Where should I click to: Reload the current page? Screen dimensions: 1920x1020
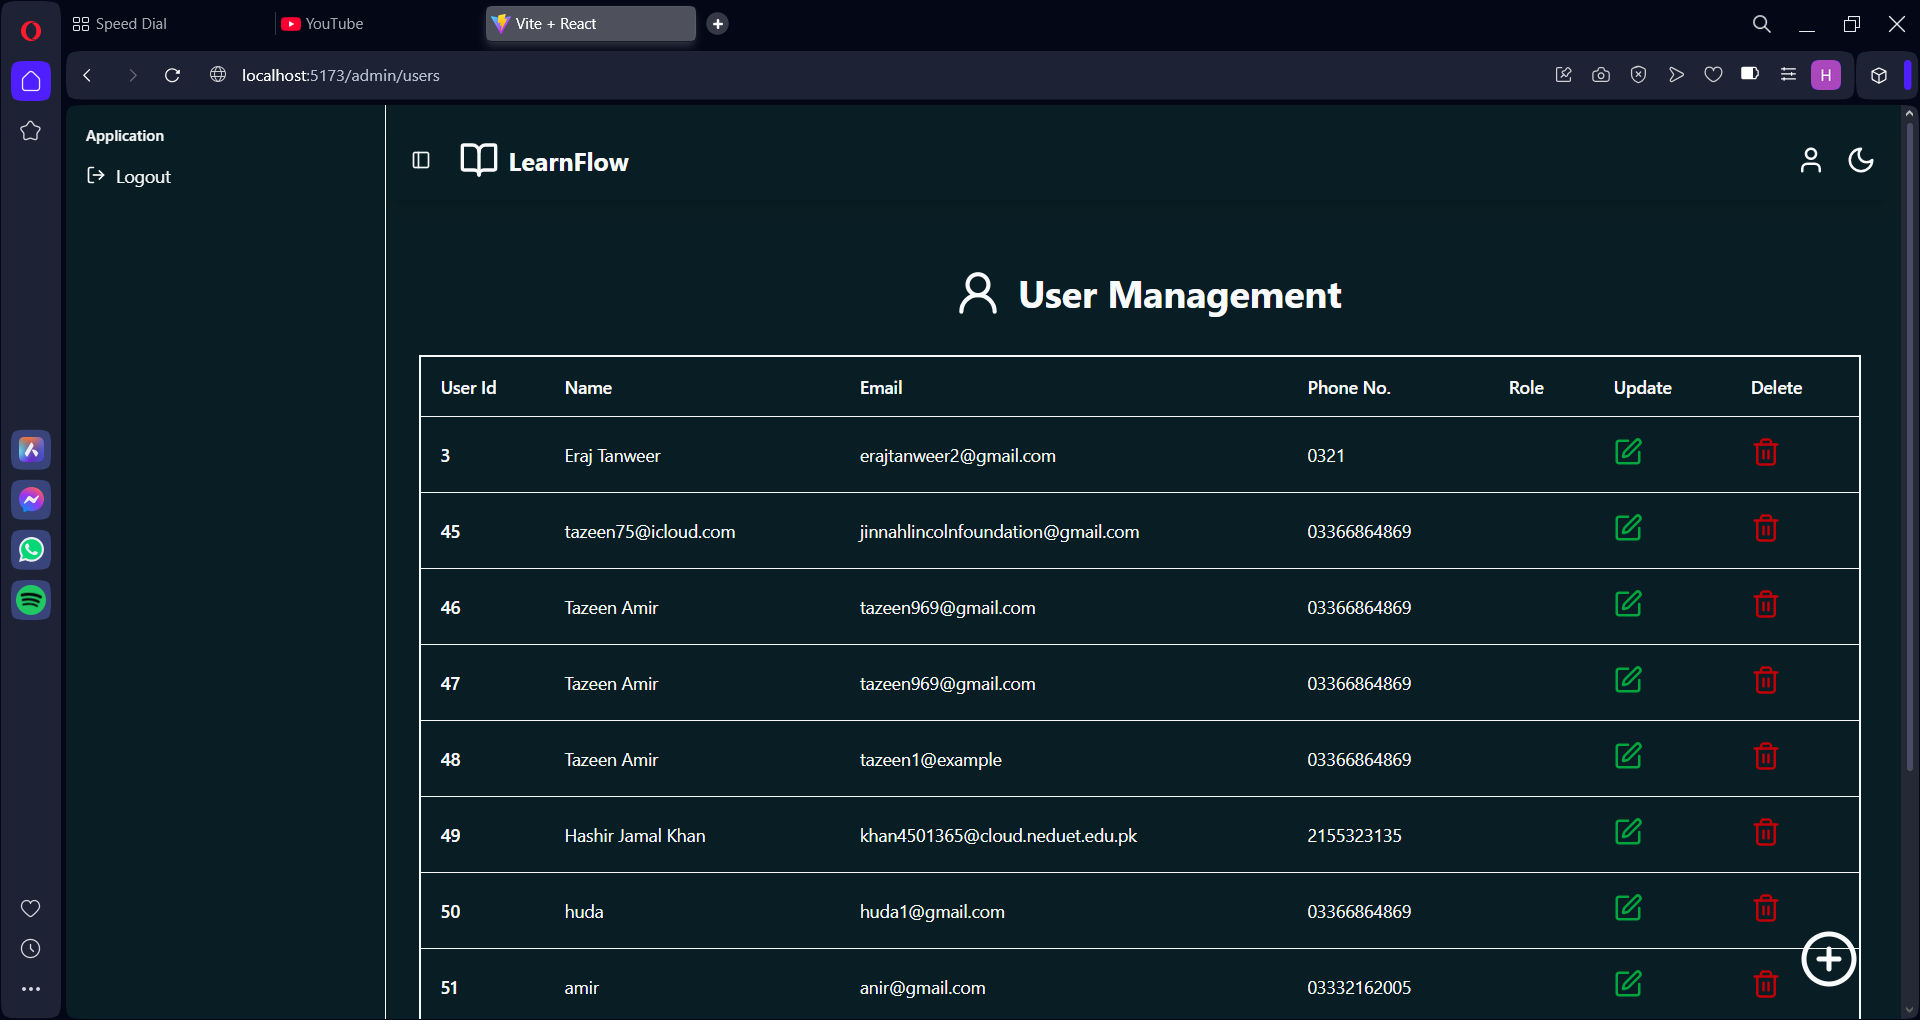click(x=172, y=75)
